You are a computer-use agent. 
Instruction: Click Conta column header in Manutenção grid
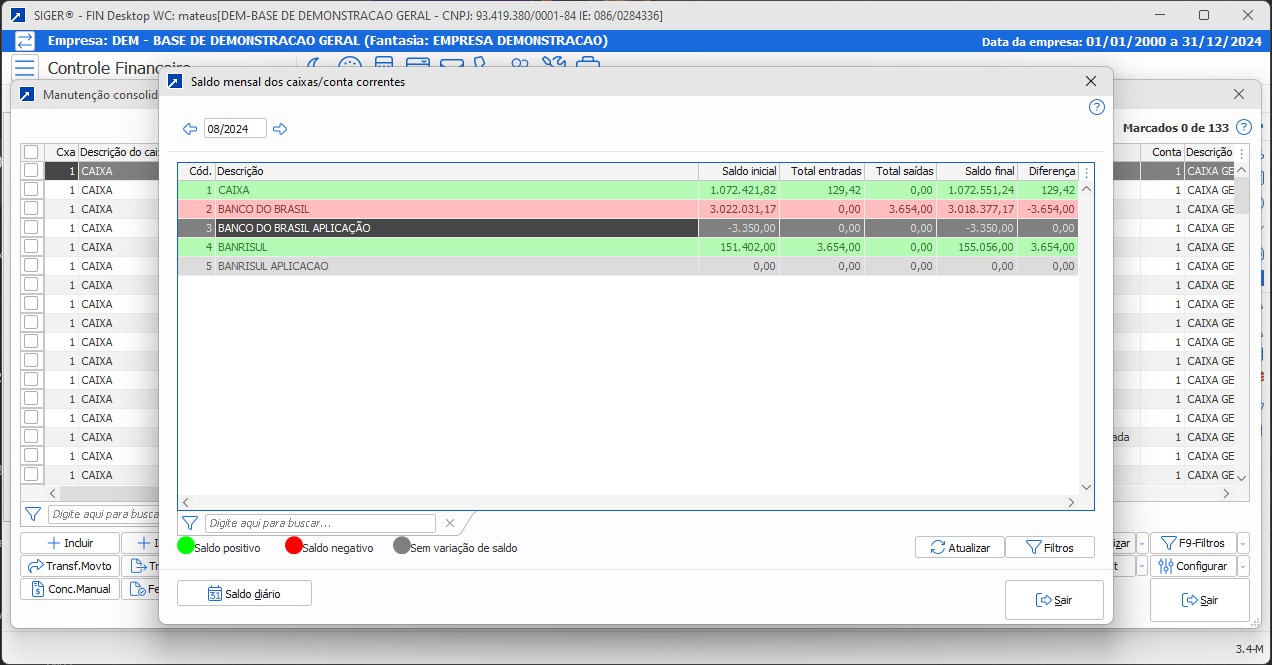1163,152
